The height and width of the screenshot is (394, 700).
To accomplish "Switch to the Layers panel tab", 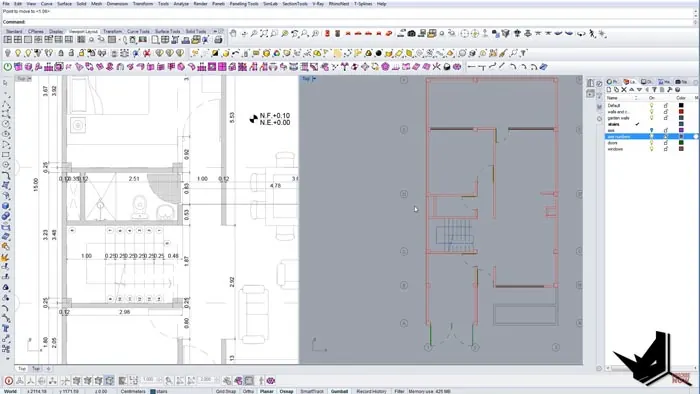I will point(629,82).
